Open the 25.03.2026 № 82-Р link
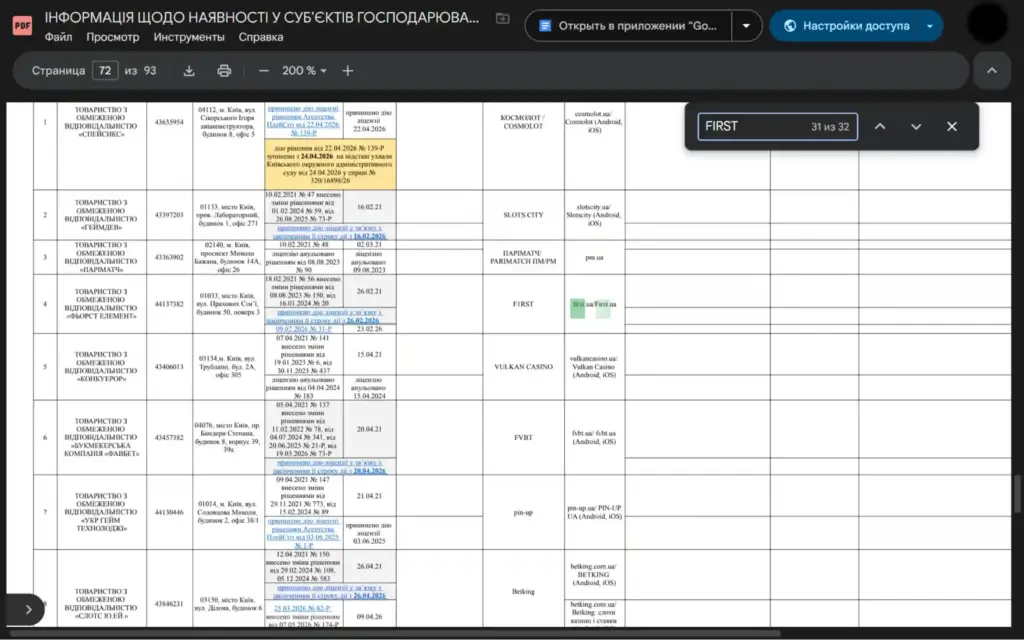The height and width of the screenshot is (640, 1024). point(302,609)
